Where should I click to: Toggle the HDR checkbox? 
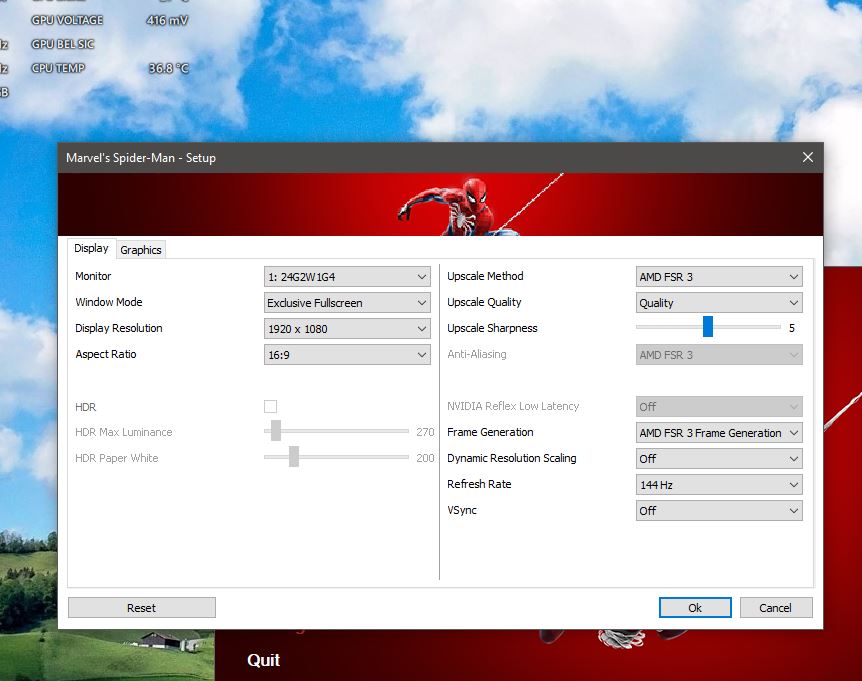(x=270, y=406)
